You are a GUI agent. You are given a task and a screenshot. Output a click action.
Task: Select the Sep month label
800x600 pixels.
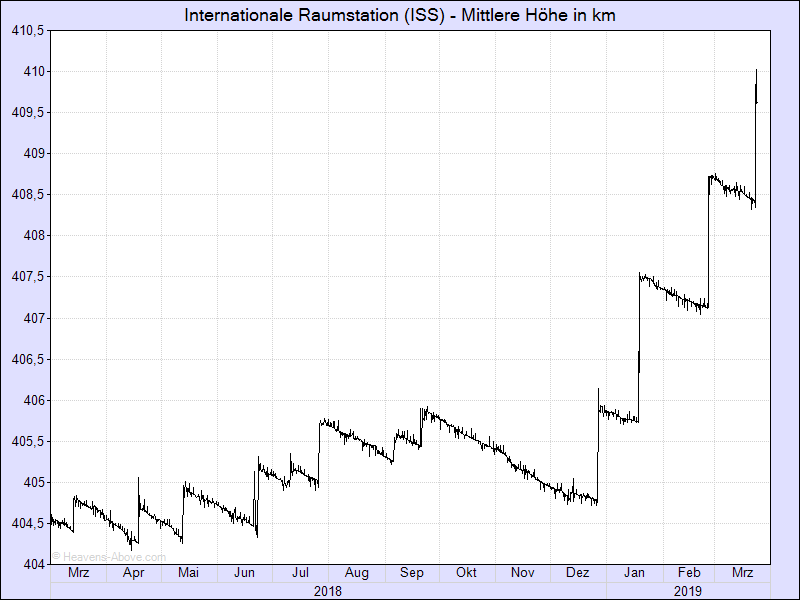(x=412, y=573)
